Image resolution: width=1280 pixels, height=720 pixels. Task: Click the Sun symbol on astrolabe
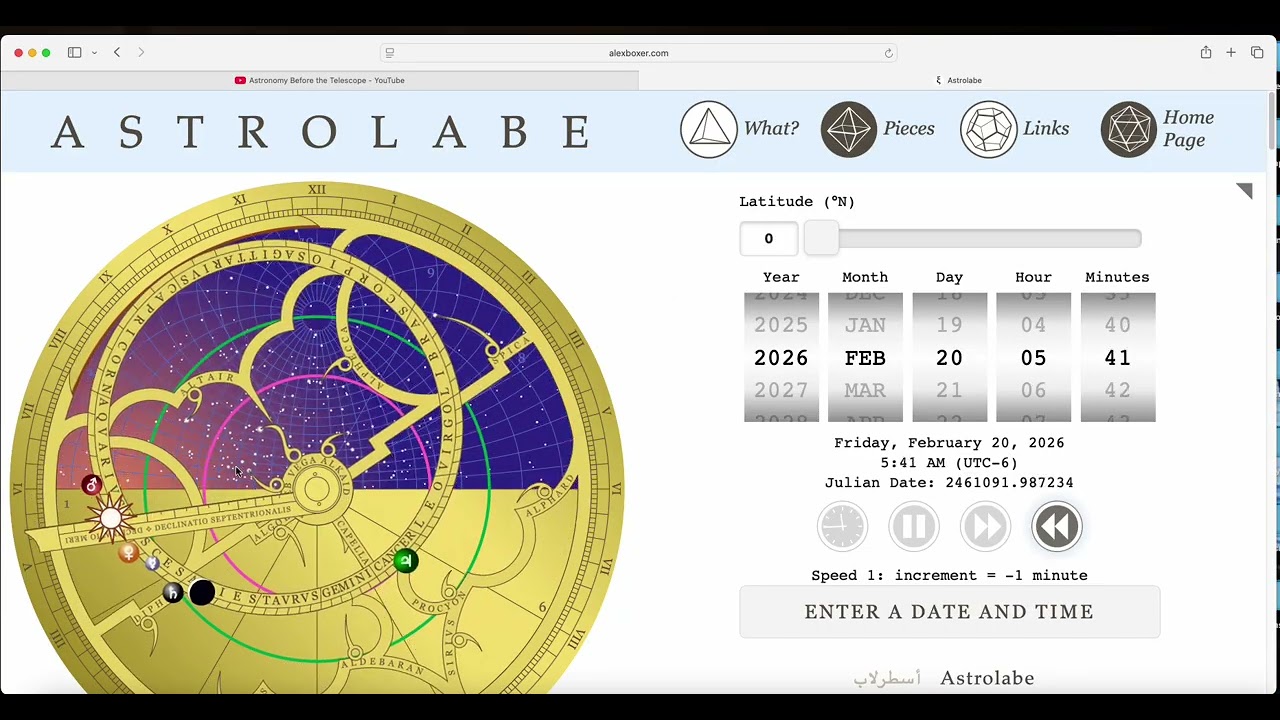pyautogui.click(x=111, y=518)
